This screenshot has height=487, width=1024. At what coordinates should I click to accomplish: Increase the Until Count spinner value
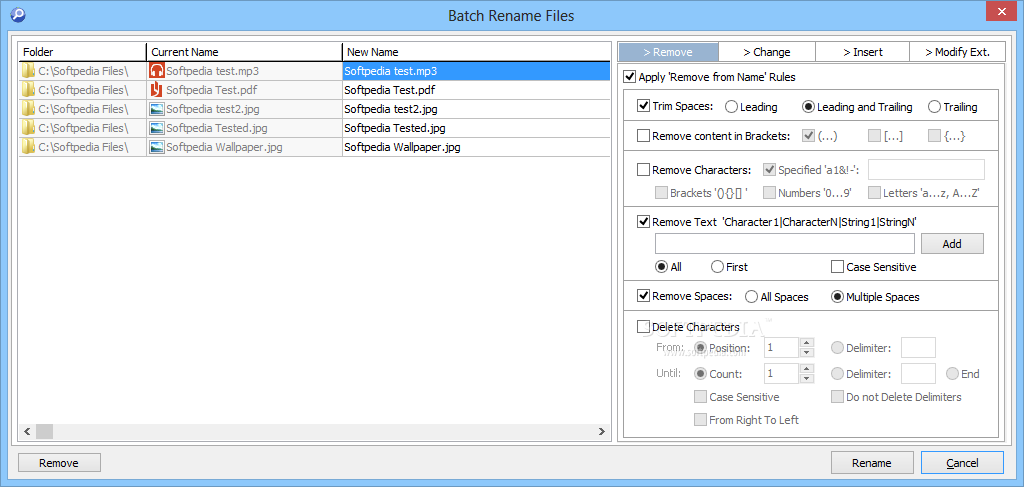pyautogui.click(x=807, y=369)
